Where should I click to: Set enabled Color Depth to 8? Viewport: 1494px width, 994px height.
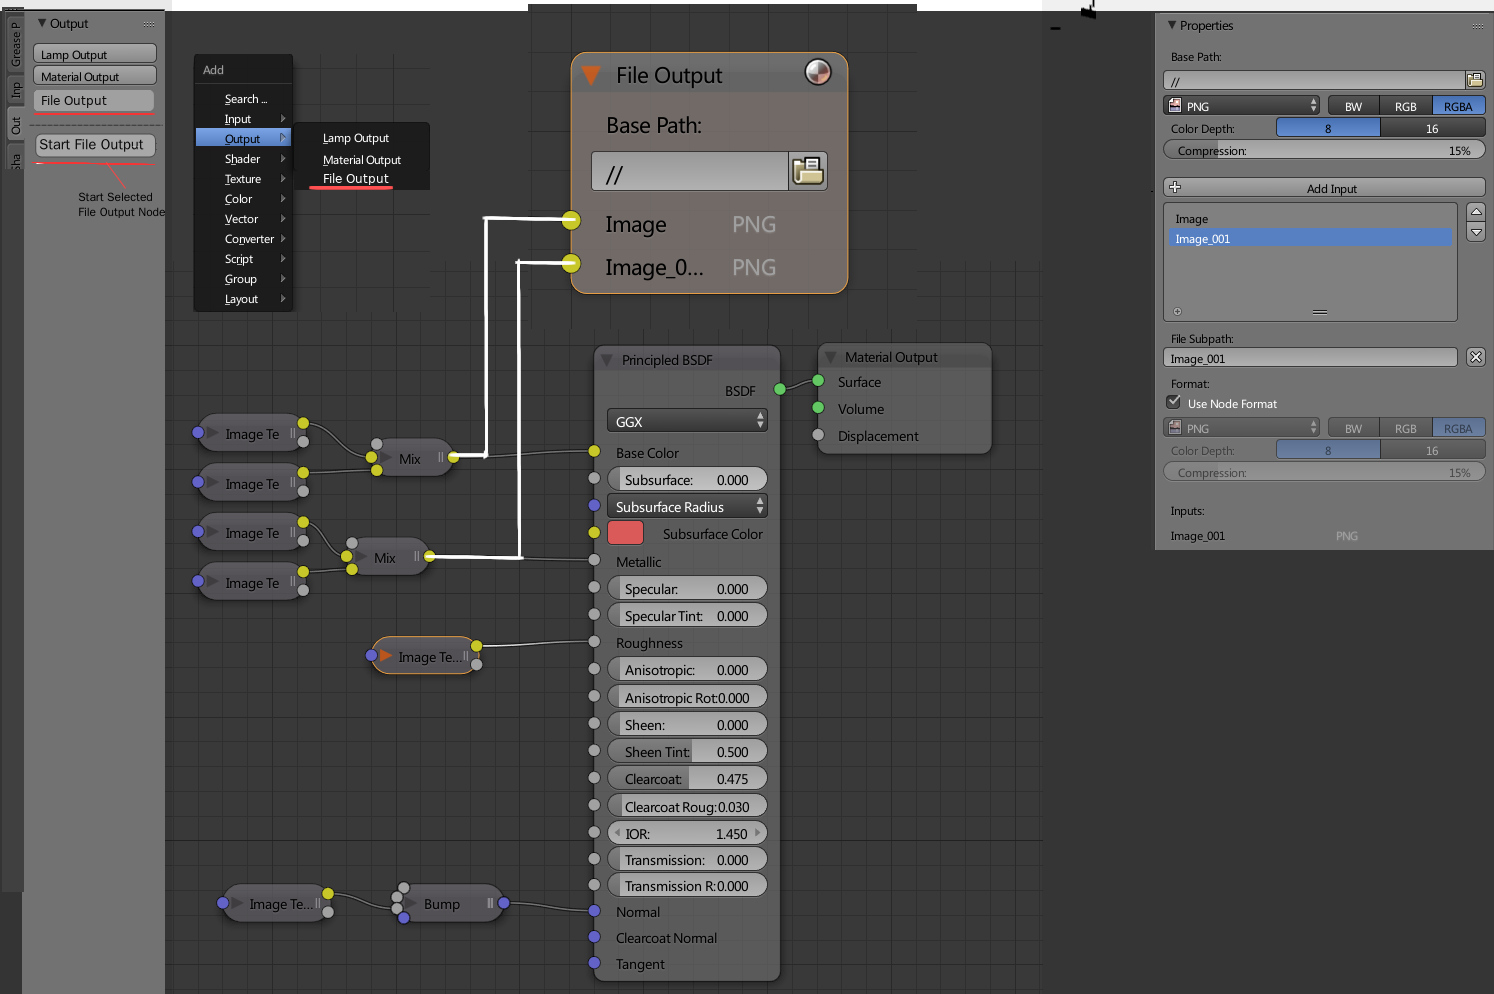click(1328, 128)
